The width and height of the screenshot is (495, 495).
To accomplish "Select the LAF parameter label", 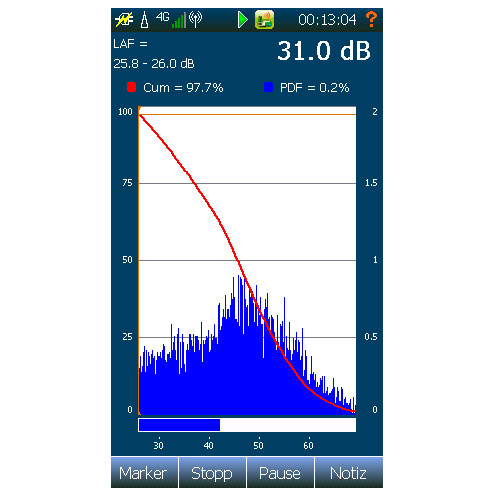I will [130, 44].
